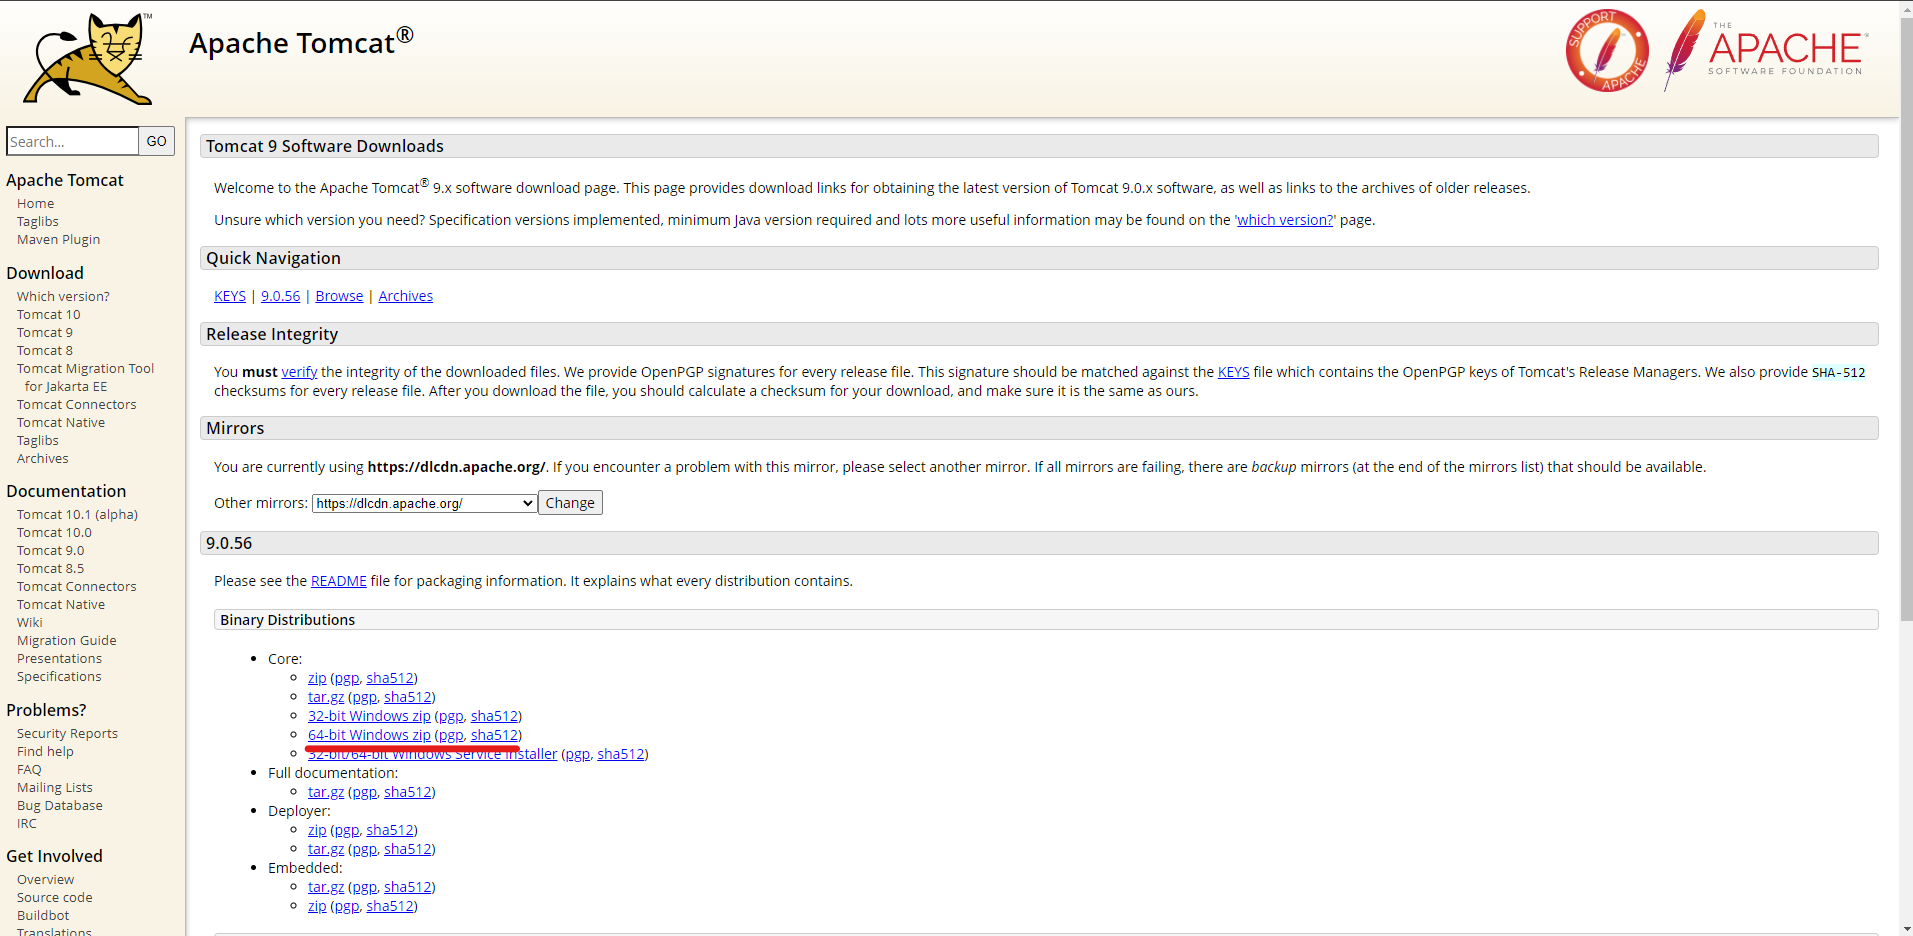The width and height of the screenshot is (1913, 936).
Task: Download the Embedded zip file
Action: (317, 906)
